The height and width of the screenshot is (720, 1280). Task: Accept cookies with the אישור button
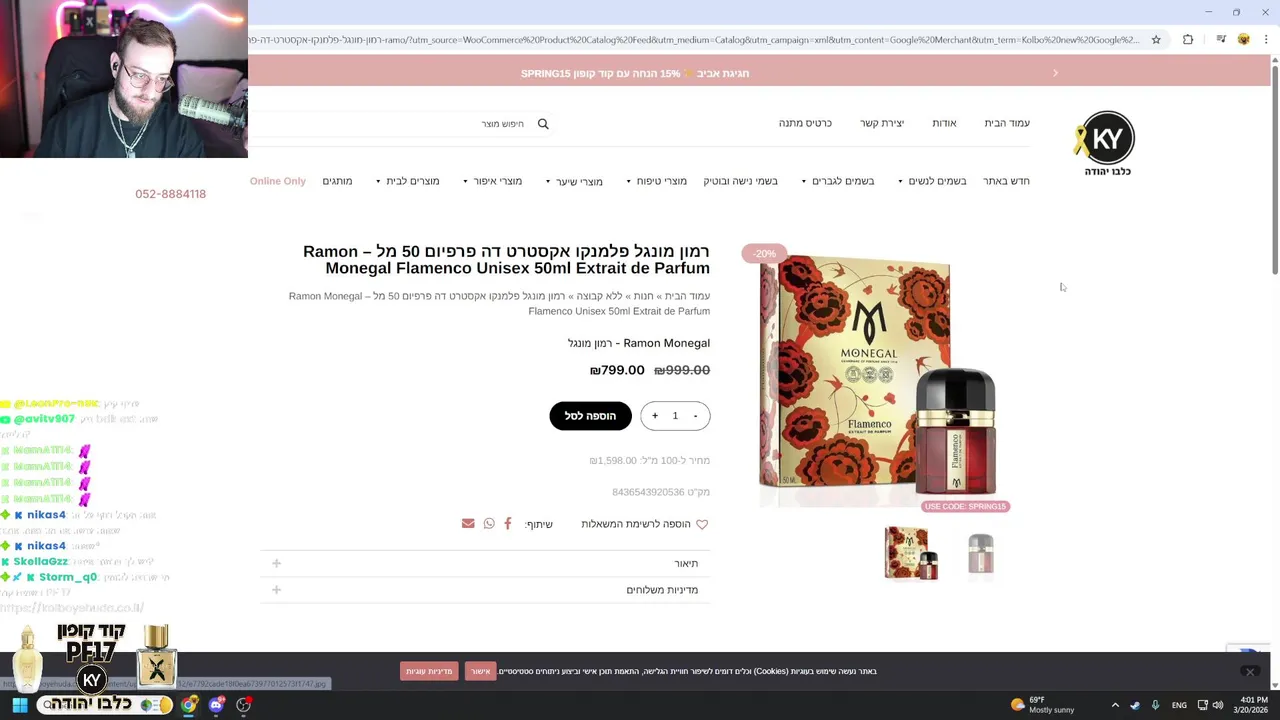point(481,671)
